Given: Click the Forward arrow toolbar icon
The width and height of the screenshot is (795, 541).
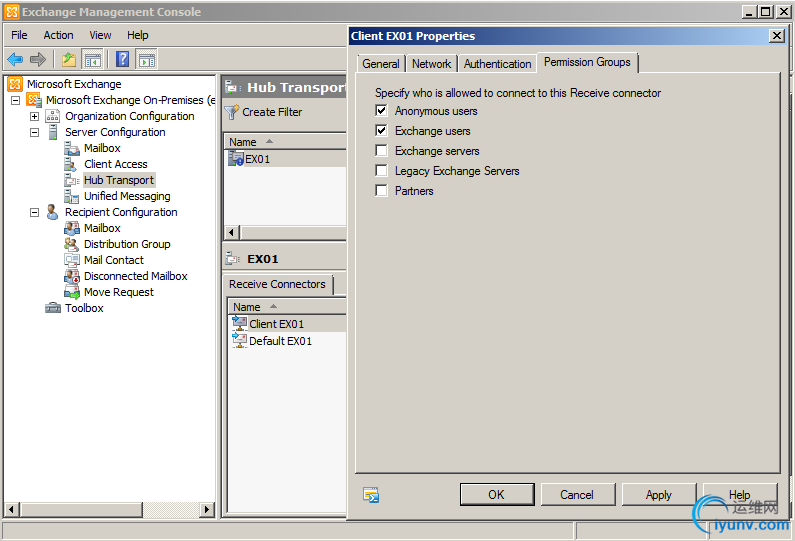Looking at the screenshot, I should (38, 59).
